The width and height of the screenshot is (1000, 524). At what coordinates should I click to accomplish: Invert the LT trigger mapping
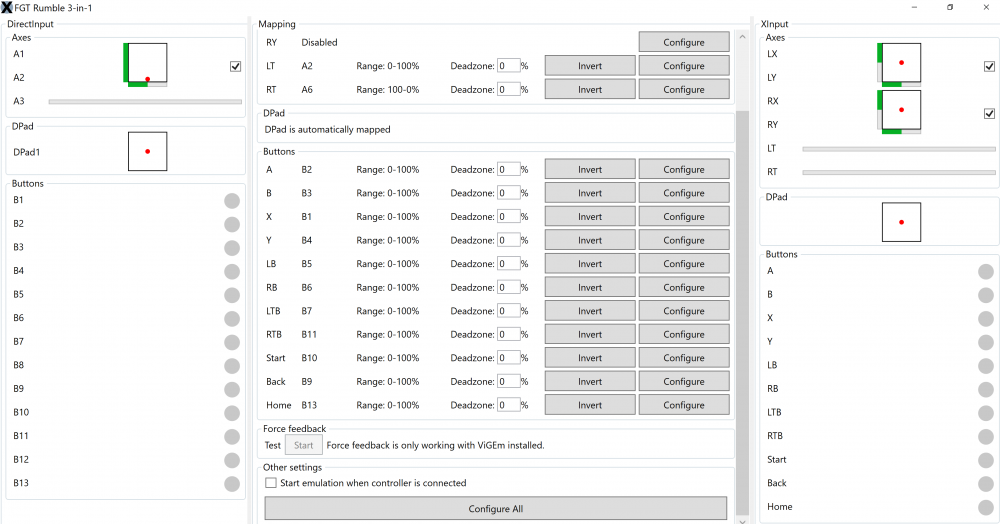point(590,66)
